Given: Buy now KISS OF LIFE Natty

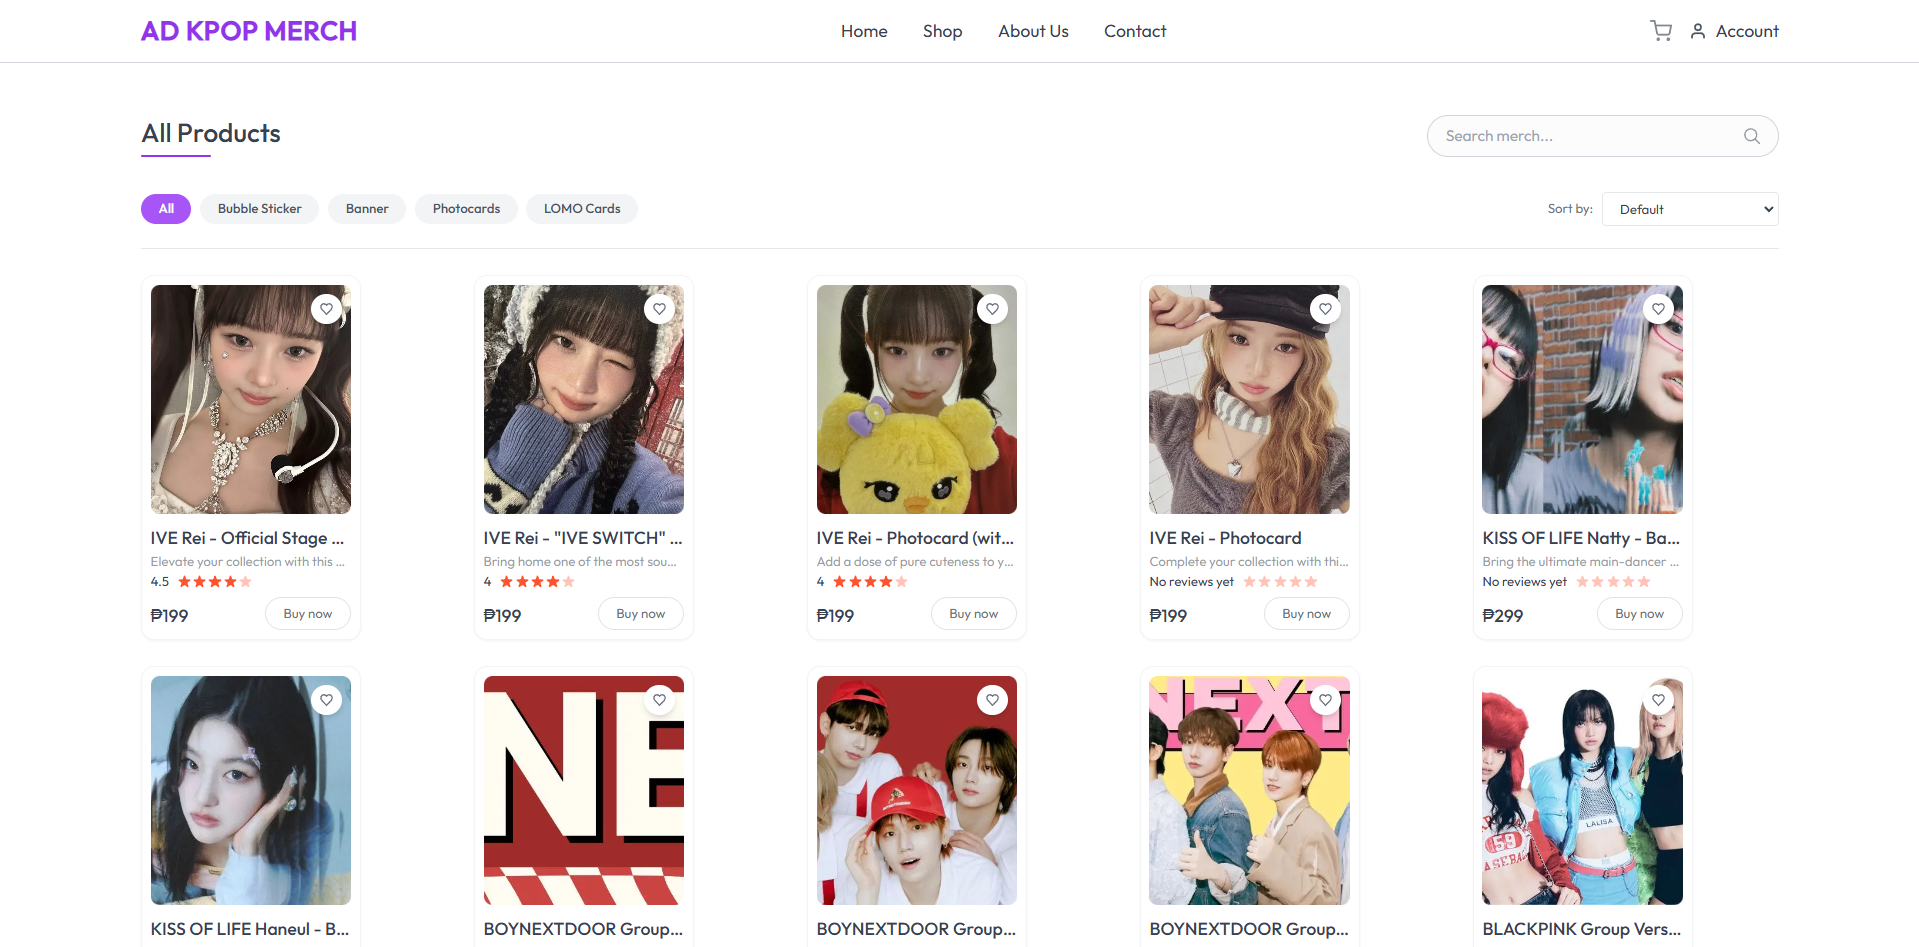Looking at the screenshot, I should [1640, 614].
